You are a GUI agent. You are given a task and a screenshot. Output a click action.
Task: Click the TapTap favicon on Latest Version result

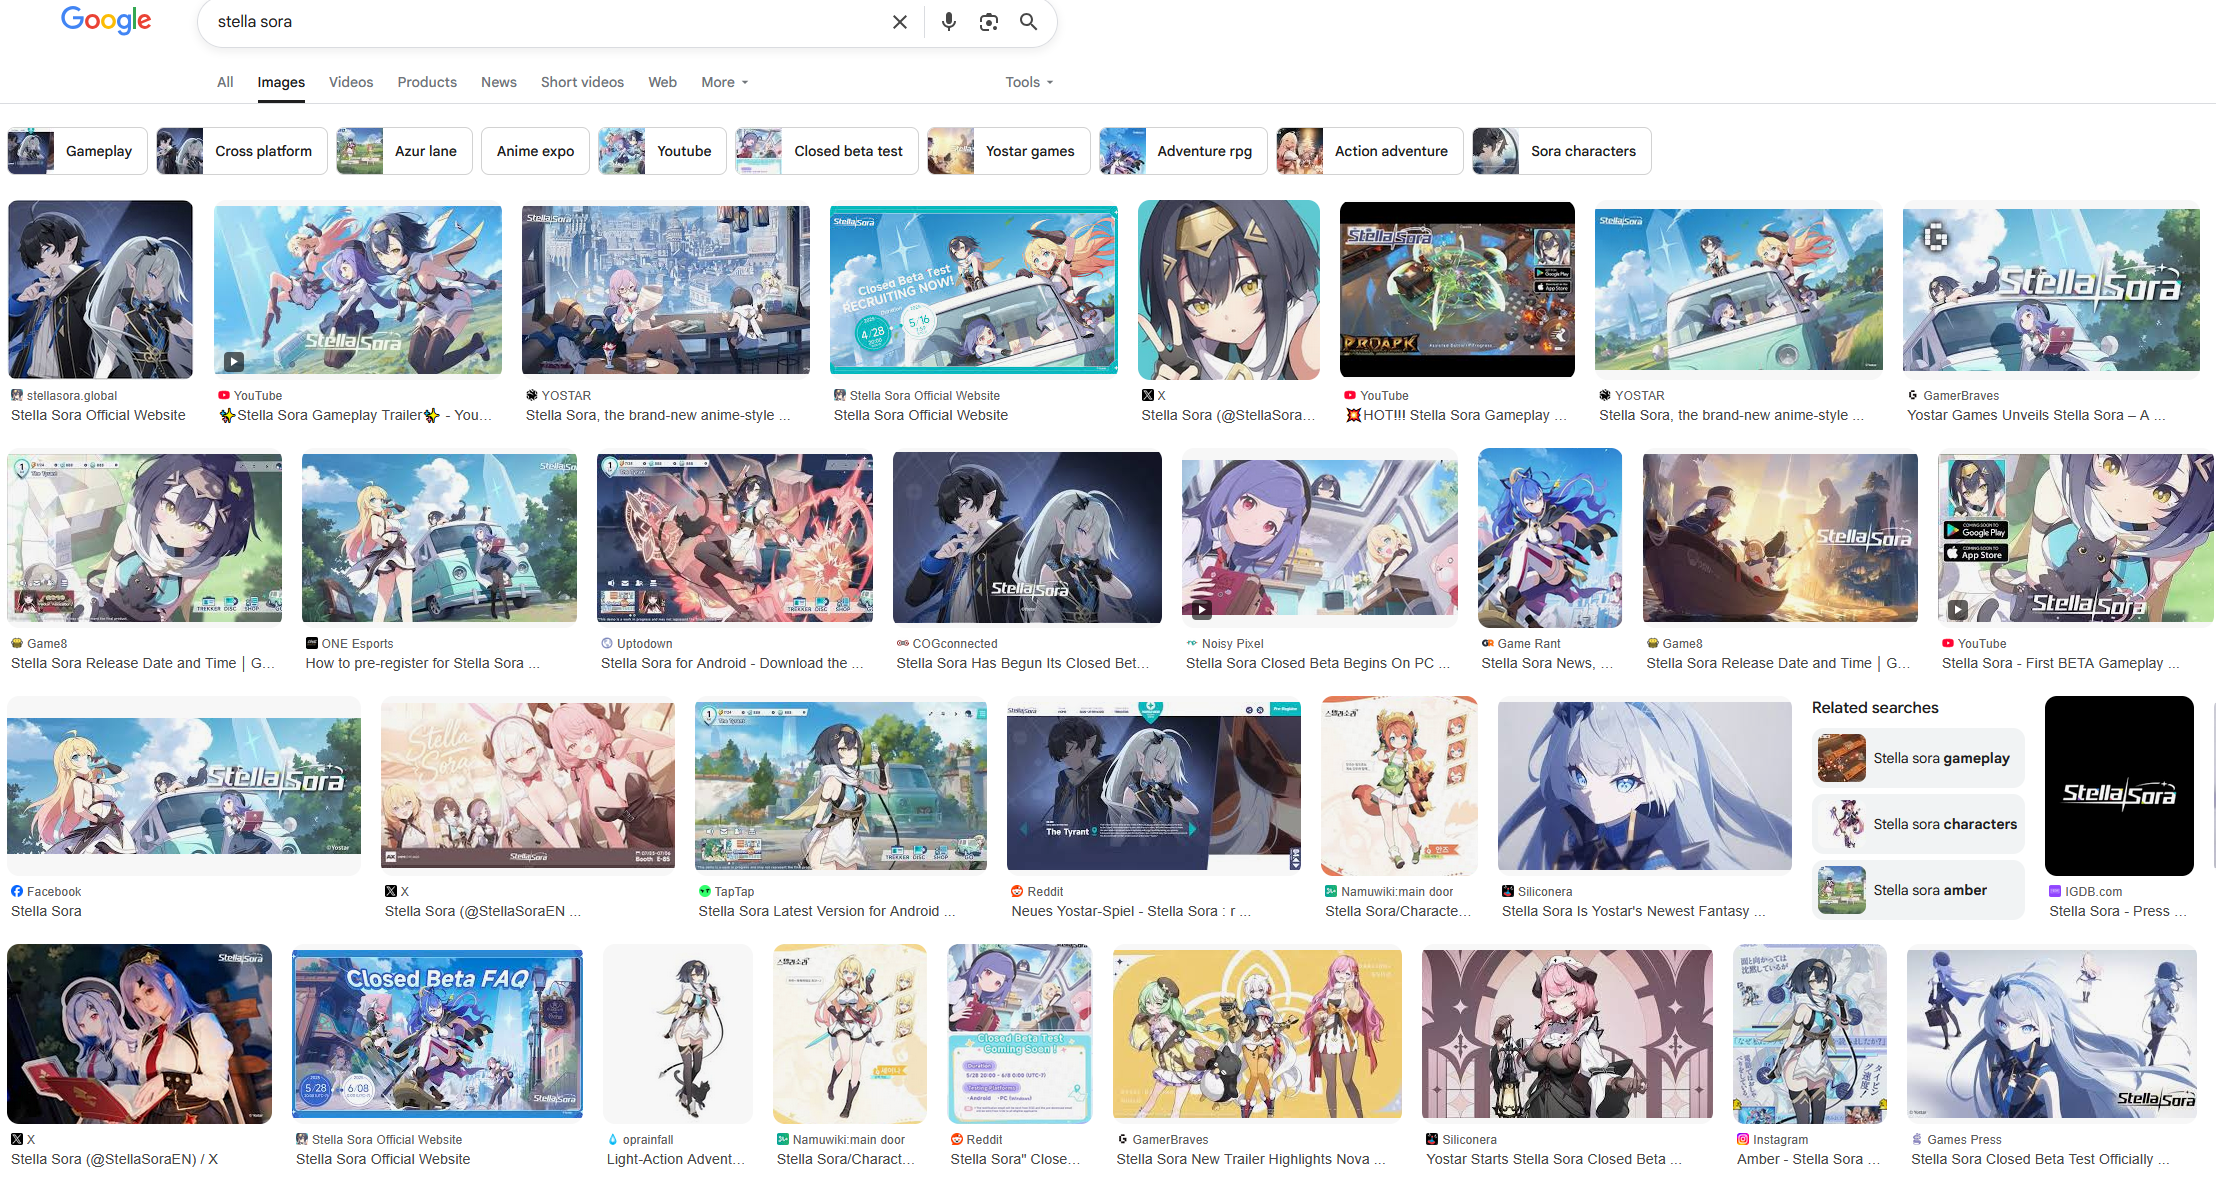(x=705, y=891)
